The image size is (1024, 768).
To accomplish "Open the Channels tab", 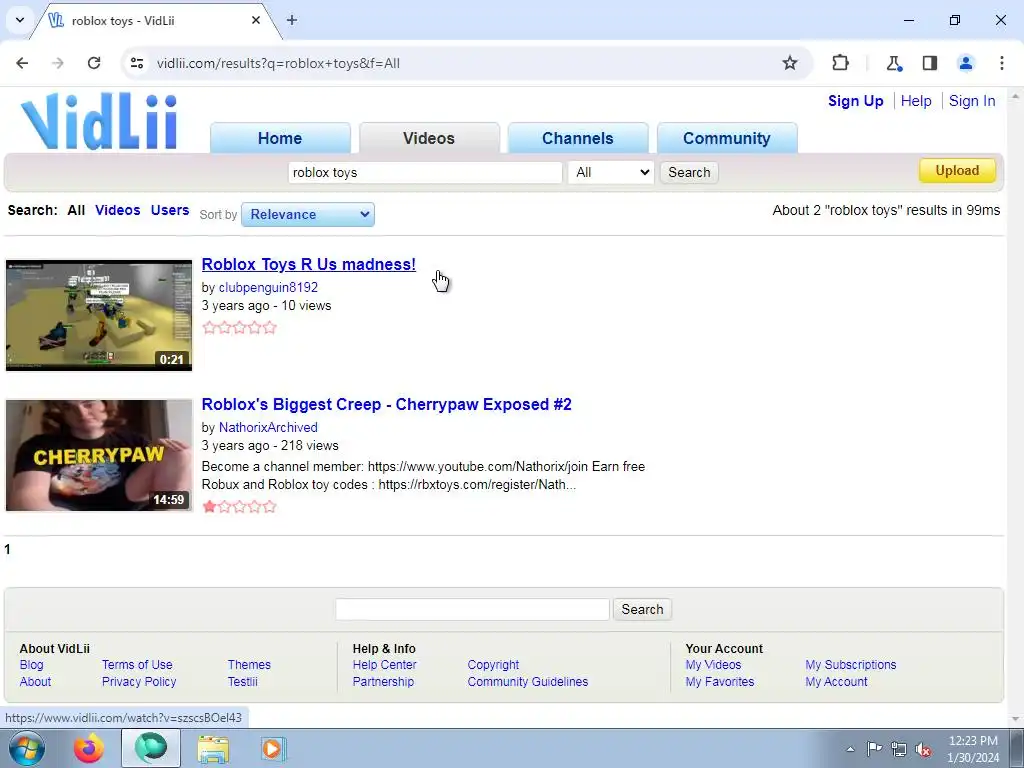I will pyautogui.click(x=578, y=138).
